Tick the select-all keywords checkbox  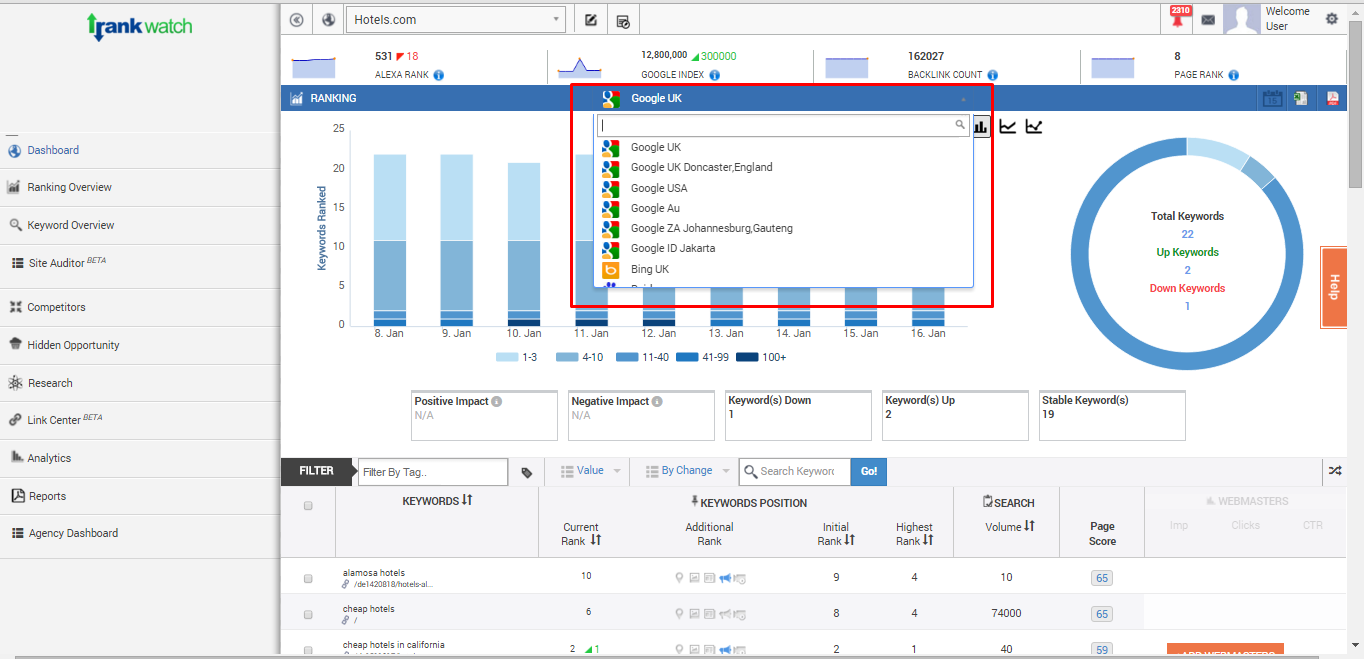[308, 506]
